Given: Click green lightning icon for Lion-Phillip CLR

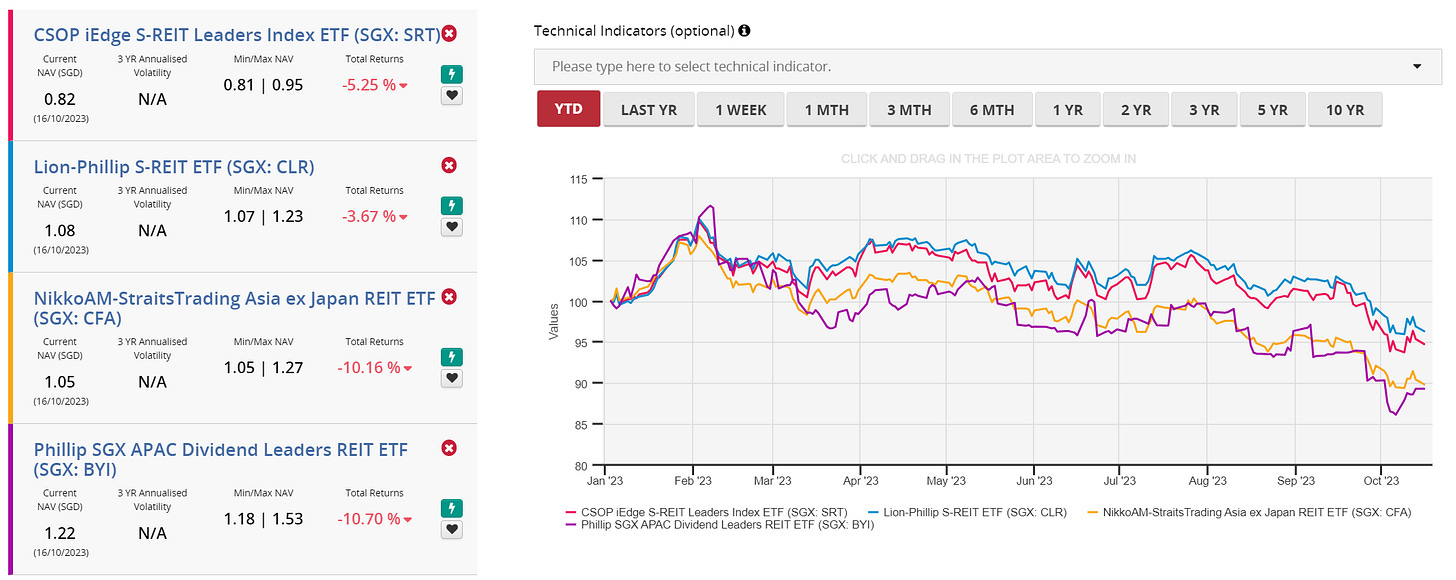Looking at the screenshot, I should pyautogui.click(x=450, y=206).
